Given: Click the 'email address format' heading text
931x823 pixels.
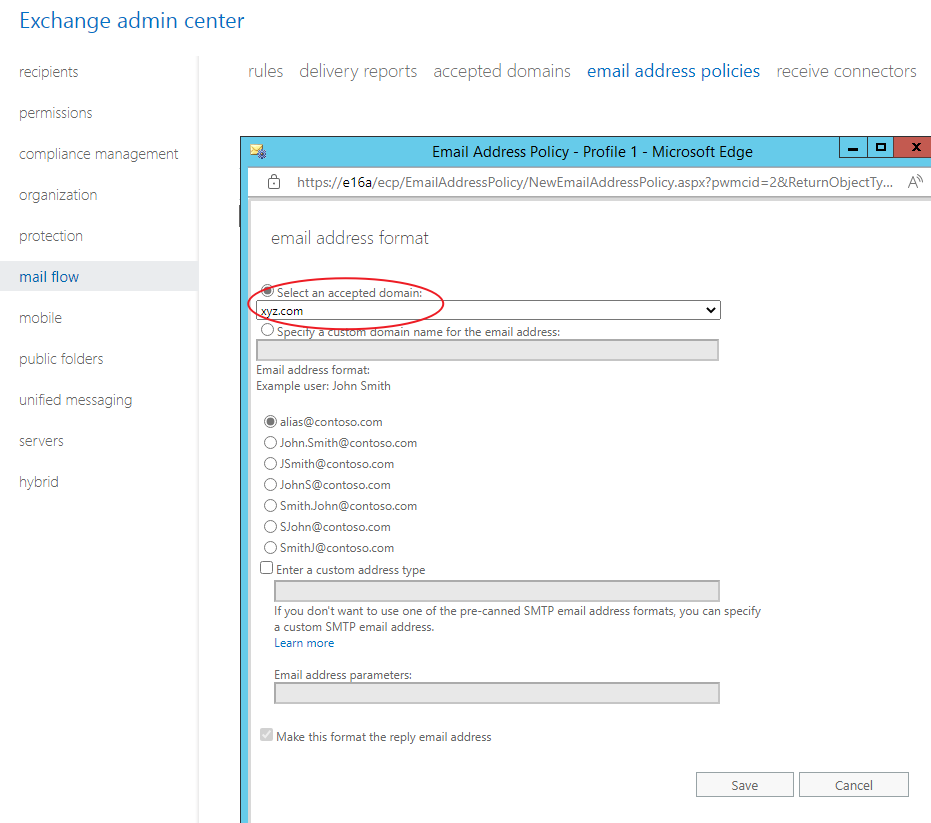Looking at the screenshot, I should (350, 238).
